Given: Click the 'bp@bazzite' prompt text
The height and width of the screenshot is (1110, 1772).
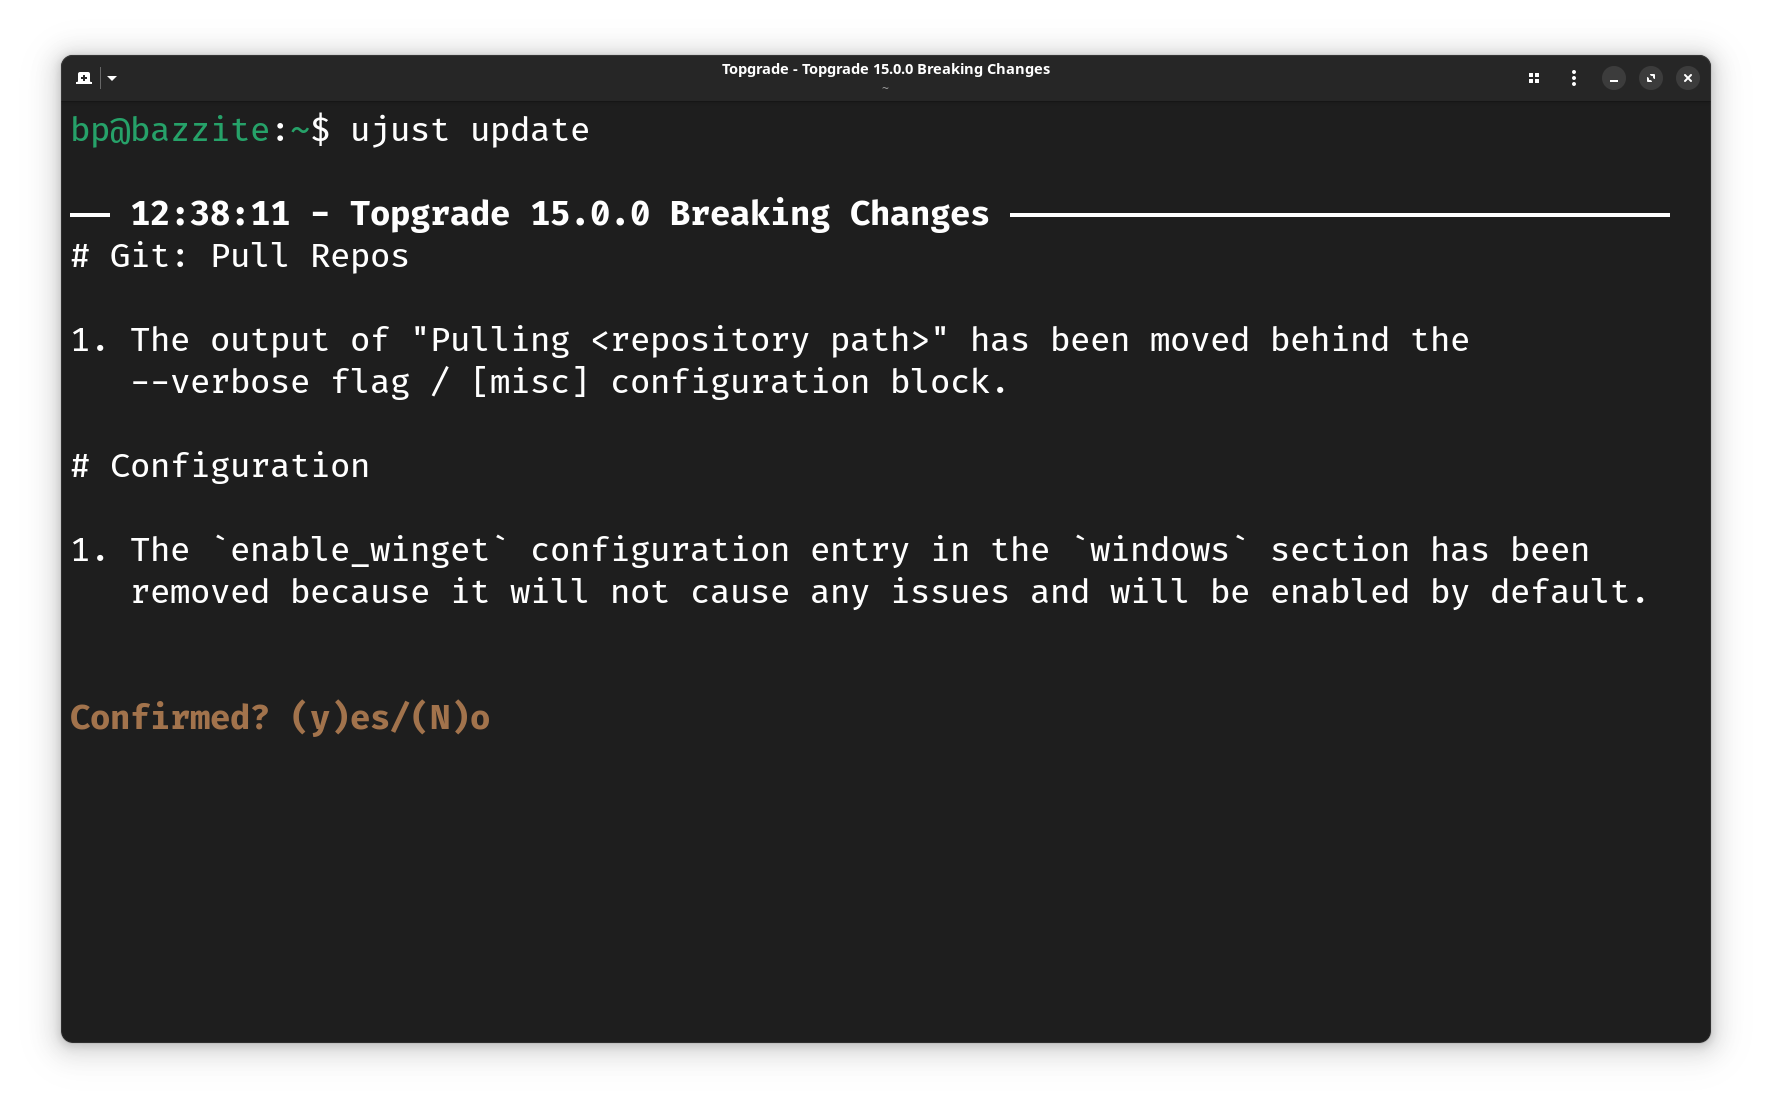Looking at the screenshot, I should [170, 130].
